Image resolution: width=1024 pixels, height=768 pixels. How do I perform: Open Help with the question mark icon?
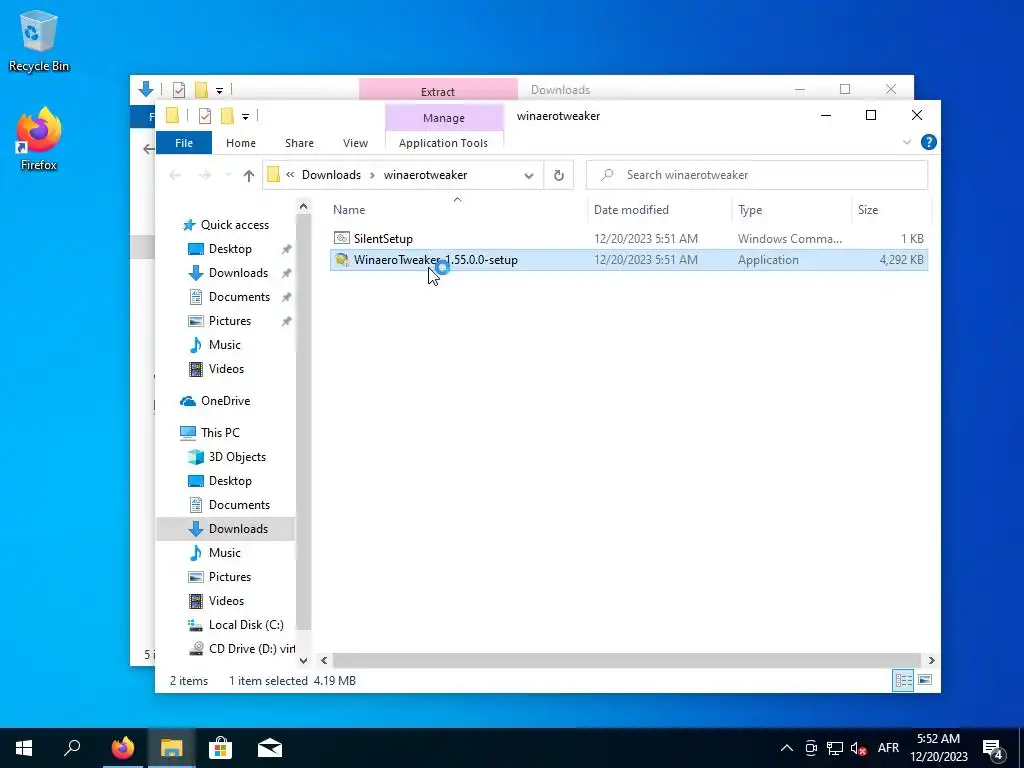coord(929,142)
